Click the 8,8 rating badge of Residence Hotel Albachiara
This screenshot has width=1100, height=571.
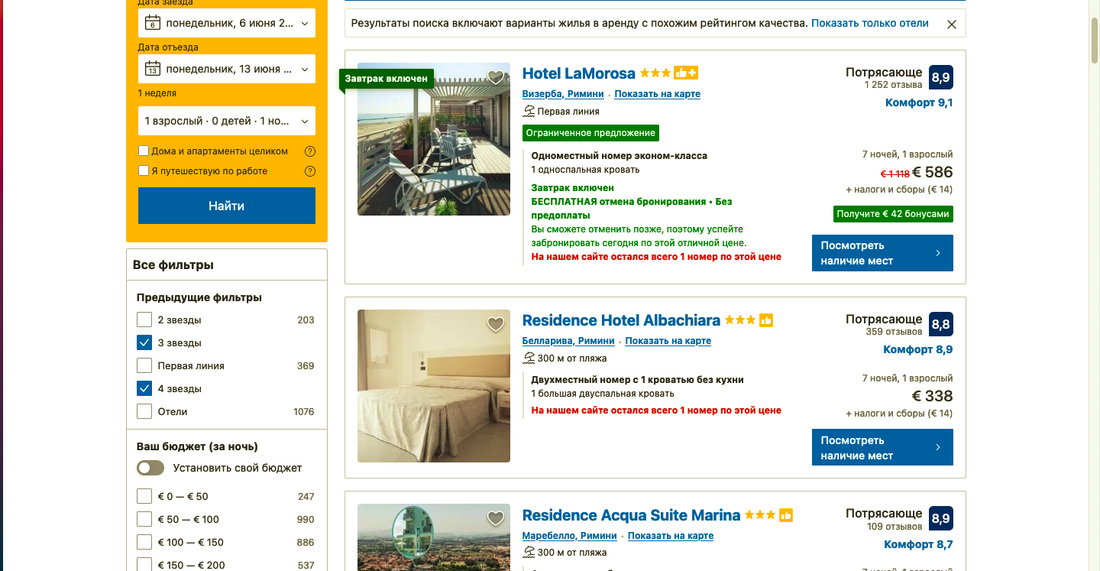[941, 324]
